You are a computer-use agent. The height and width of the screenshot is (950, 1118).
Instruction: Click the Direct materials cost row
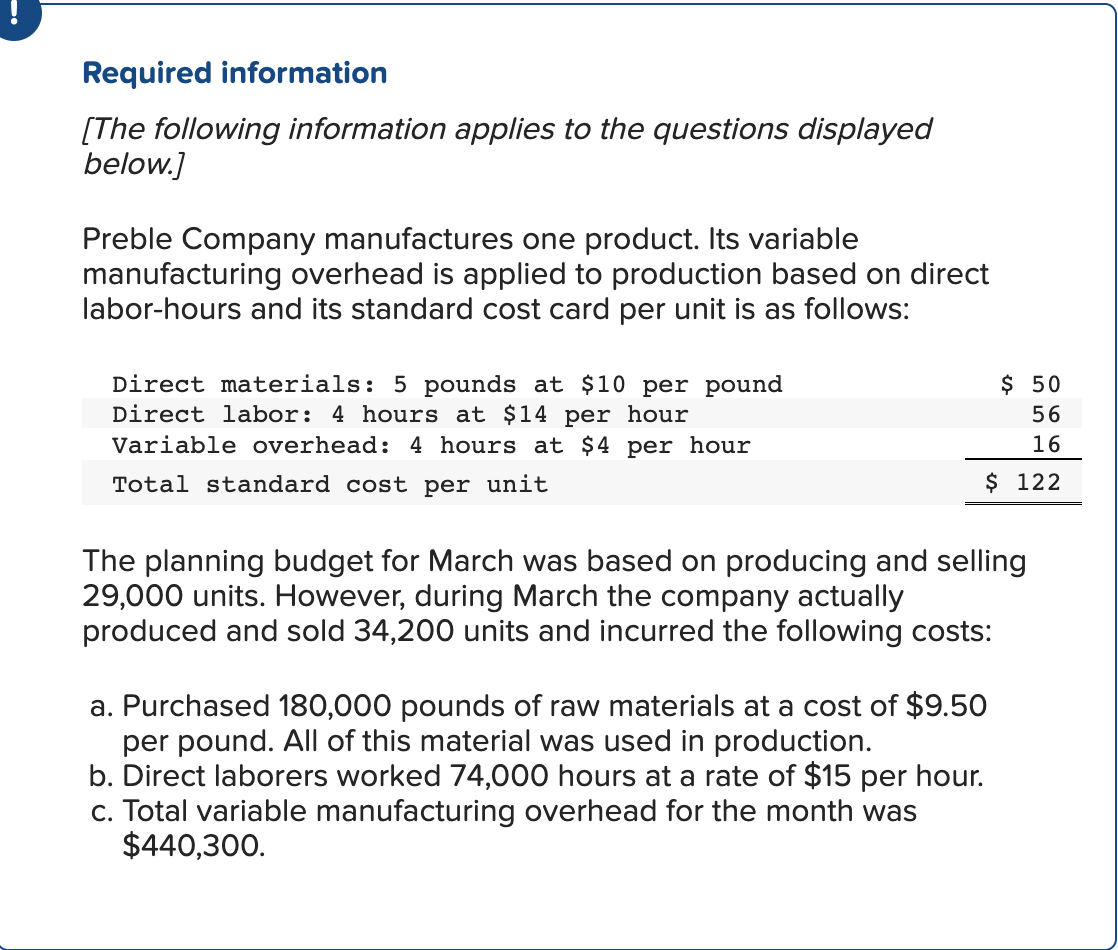pos(582,384)
